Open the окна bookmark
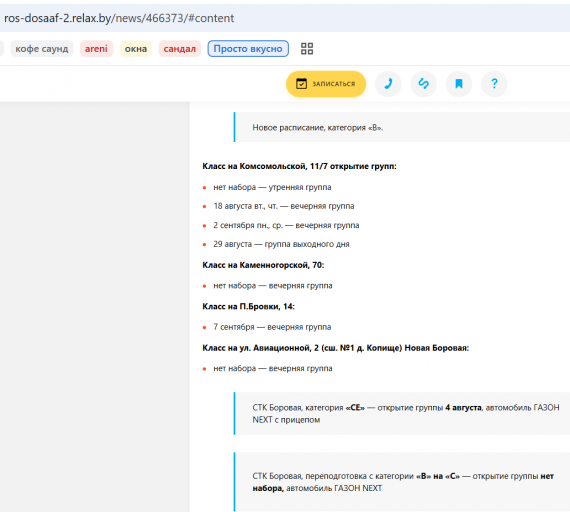 (x=136, y=49)
